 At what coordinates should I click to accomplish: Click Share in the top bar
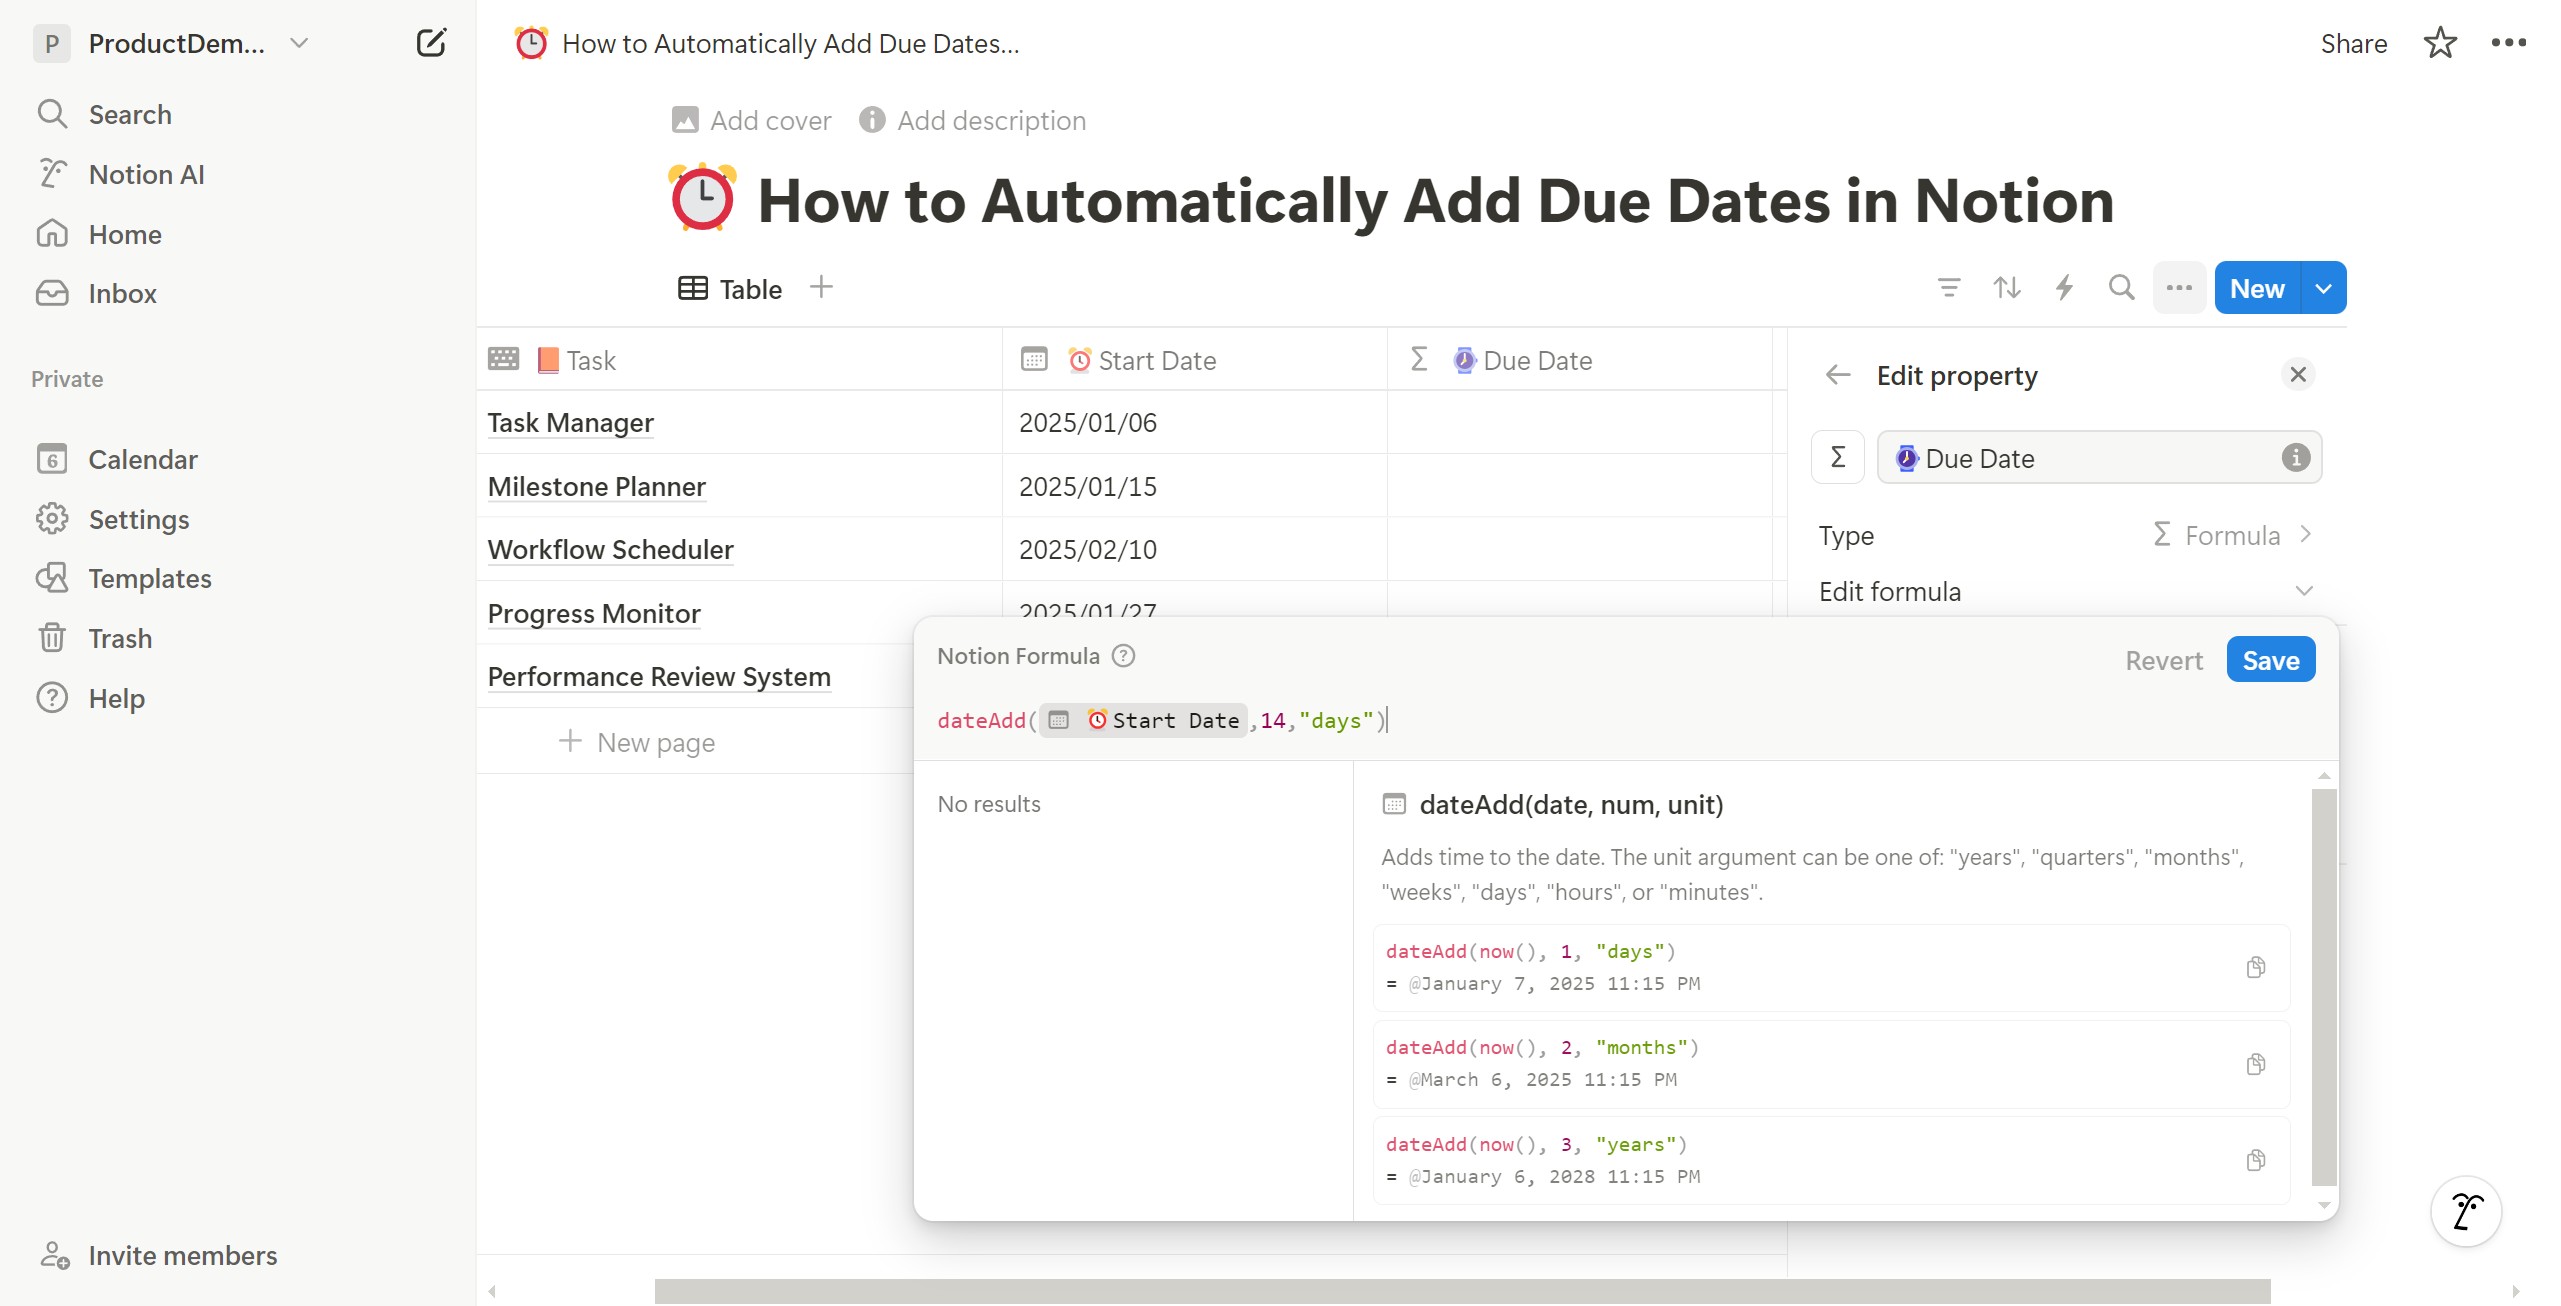tap(2353, 43)
